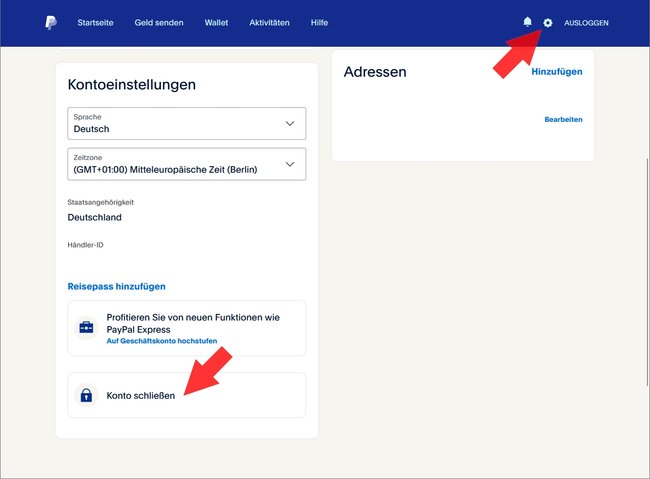Click the page vertical scrollbar
Viewport: 650px width, 479px height.
(647, 272)
